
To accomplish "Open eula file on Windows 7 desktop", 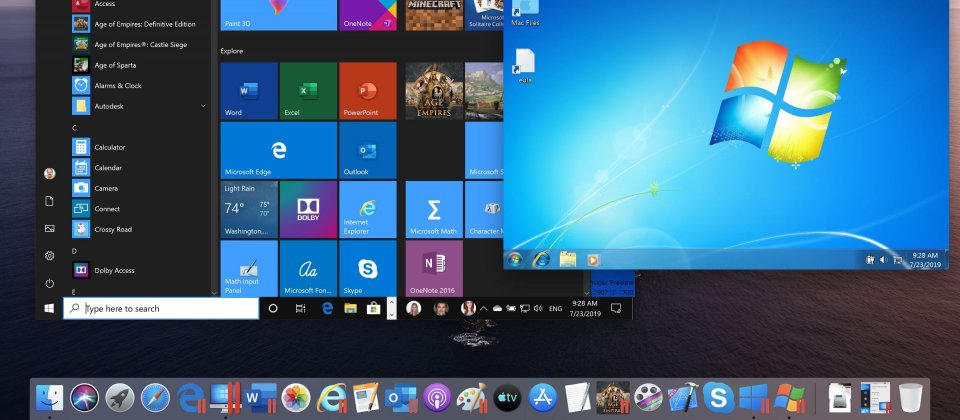I will coord(525,66).
